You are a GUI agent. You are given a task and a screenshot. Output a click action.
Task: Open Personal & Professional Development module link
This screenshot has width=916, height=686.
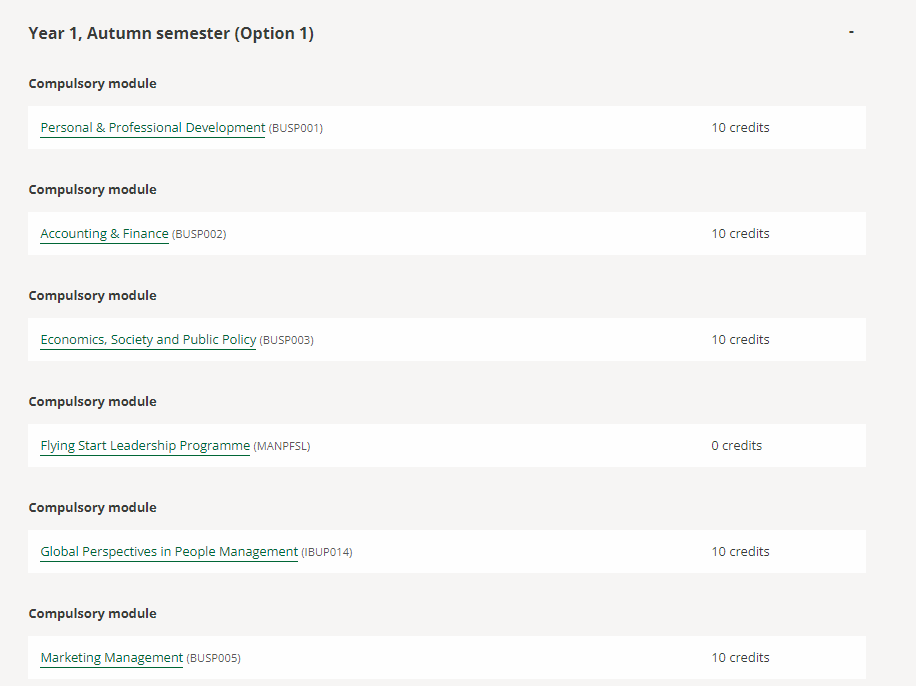[x=152, y=128]
